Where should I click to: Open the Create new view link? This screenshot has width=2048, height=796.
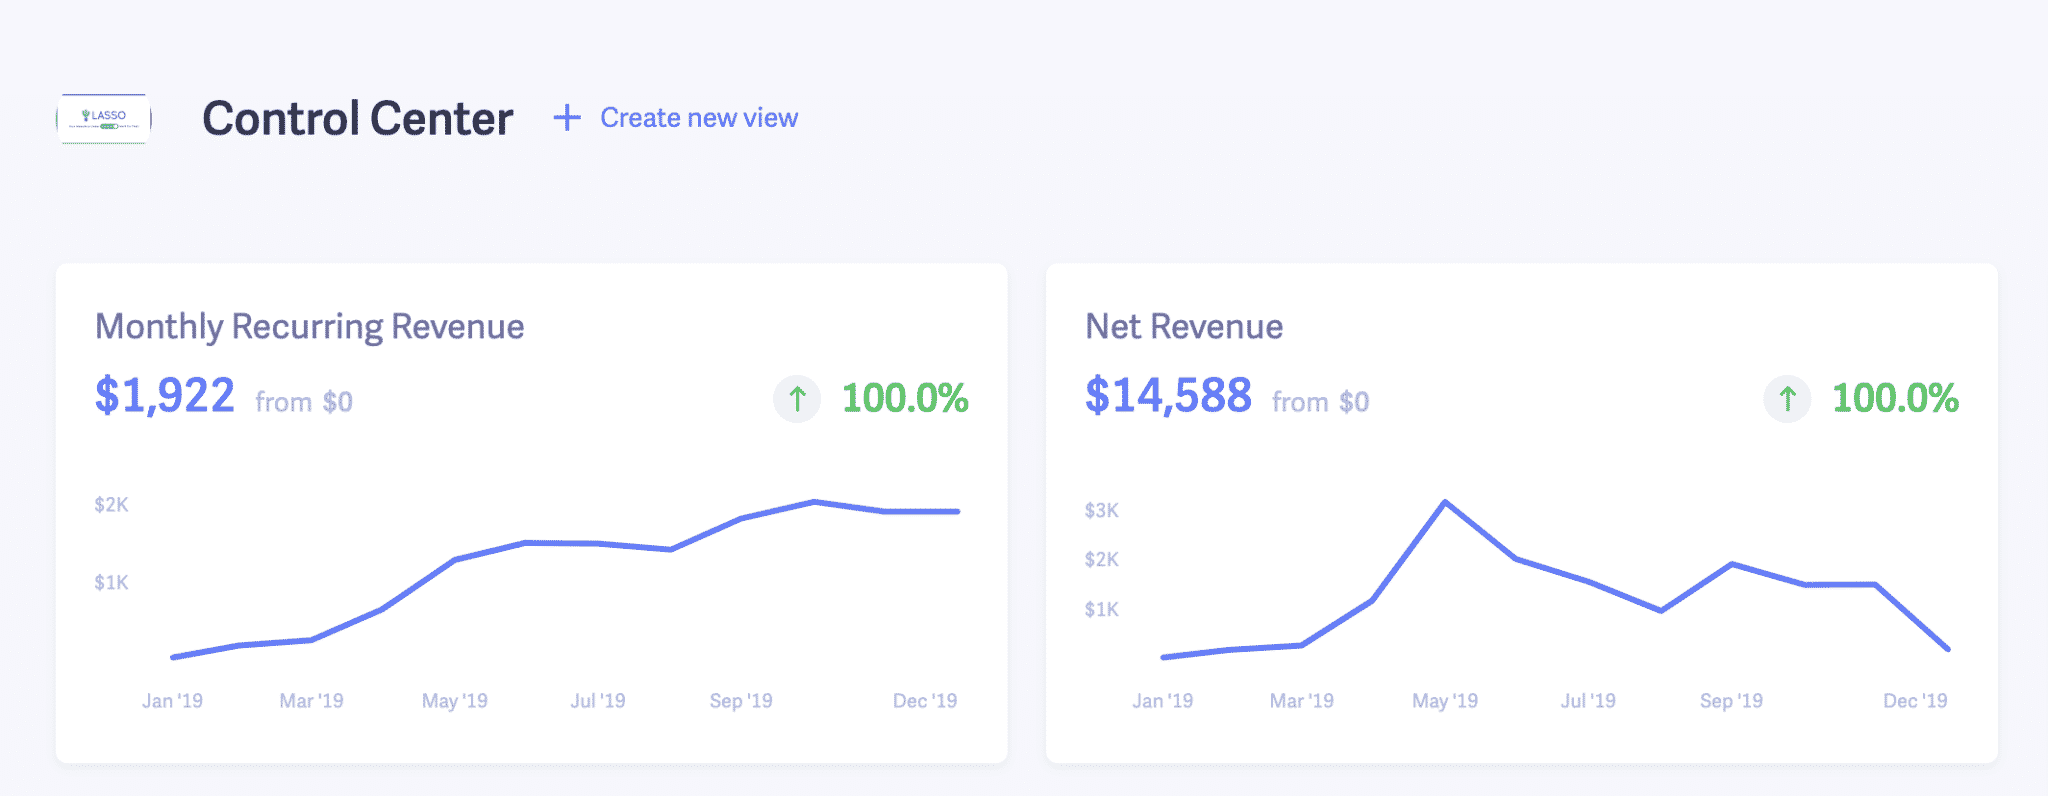tap(699, 118)
